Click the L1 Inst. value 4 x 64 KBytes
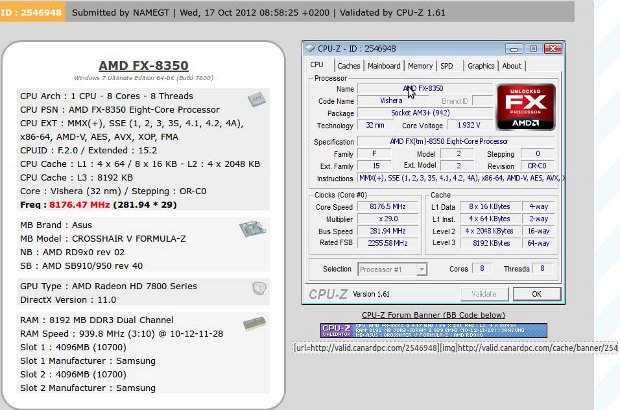Screen dimensions: 620x410 click(x=489, y=219)
